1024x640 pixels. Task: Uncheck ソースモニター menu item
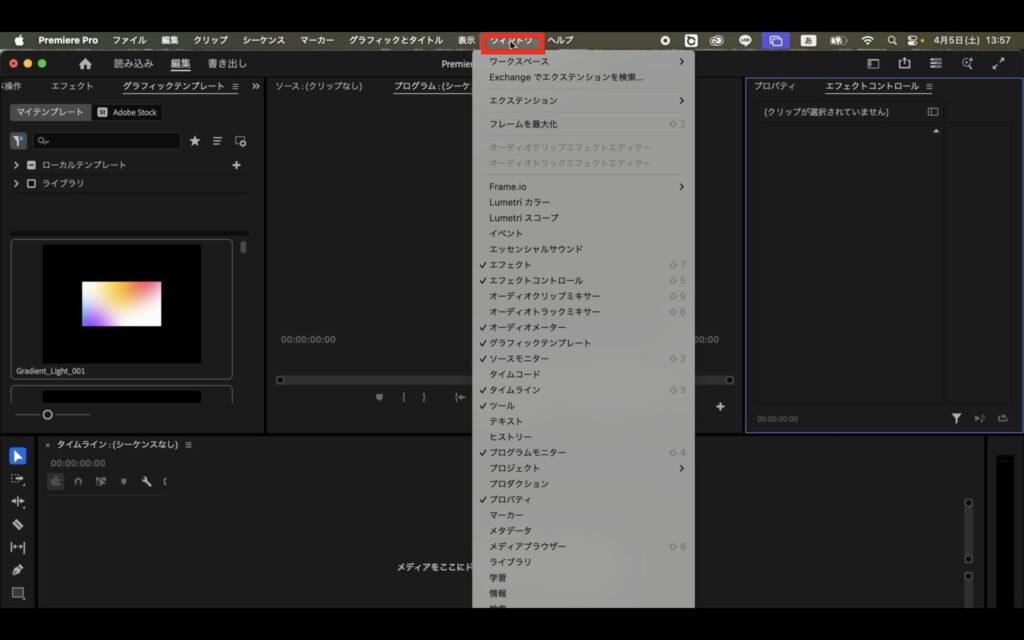tap(584, 359)
